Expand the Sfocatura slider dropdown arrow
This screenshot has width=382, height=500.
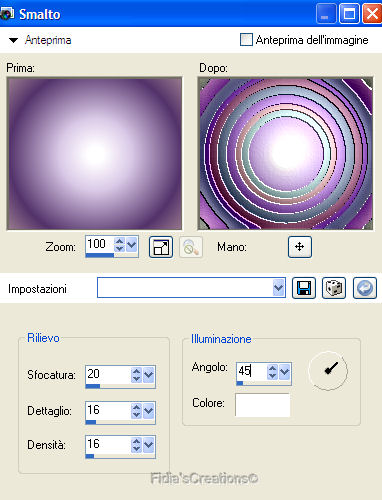pos(149,375)
